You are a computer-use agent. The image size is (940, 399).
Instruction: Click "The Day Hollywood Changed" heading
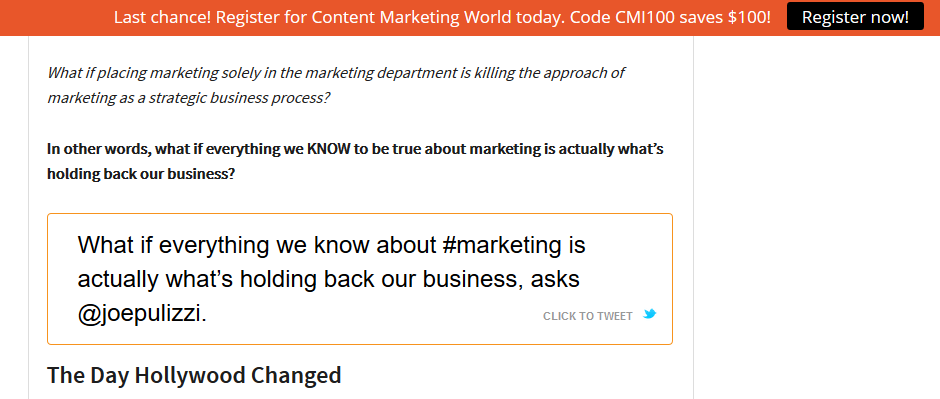pos(194,375)
